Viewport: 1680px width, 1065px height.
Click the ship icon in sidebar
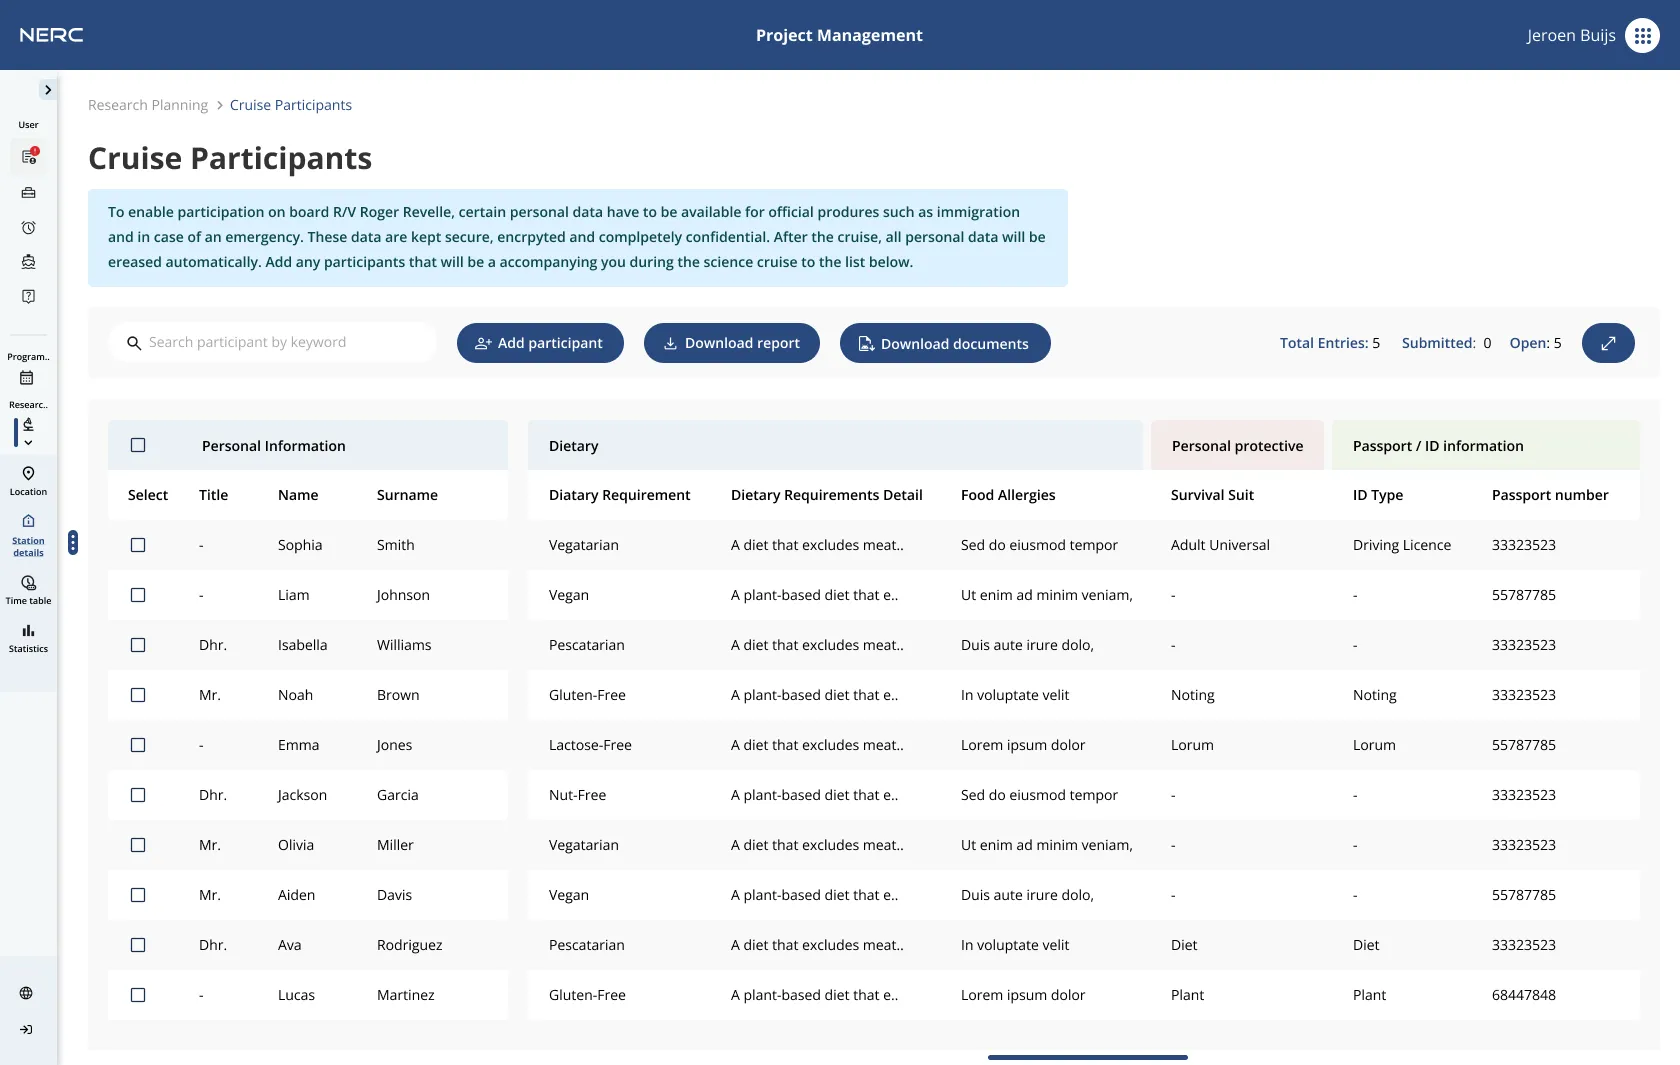click(x=28, y=262)
